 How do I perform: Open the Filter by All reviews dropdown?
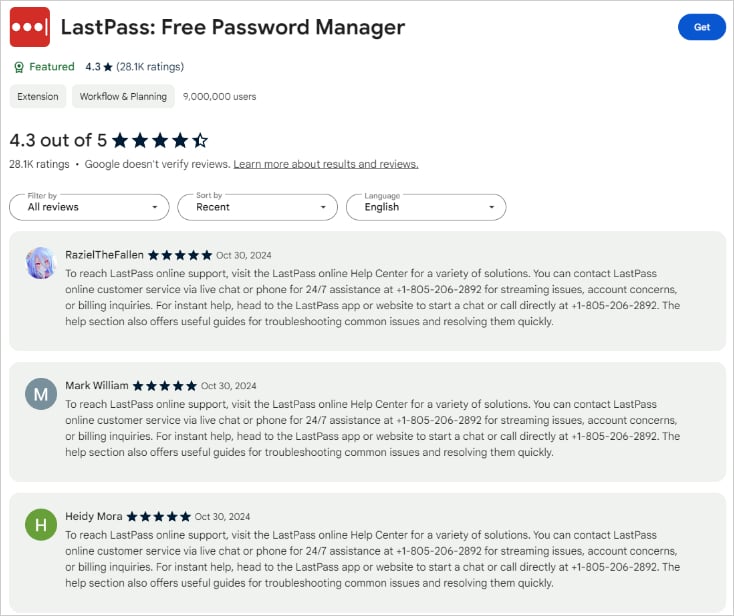[x=88, y=207]
